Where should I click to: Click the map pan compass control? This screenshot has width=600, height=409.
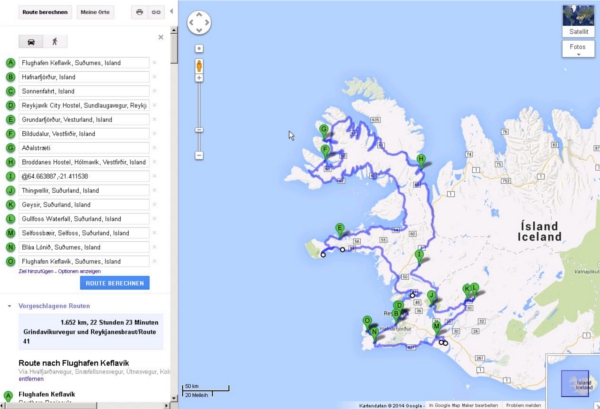tap(199, 22)
